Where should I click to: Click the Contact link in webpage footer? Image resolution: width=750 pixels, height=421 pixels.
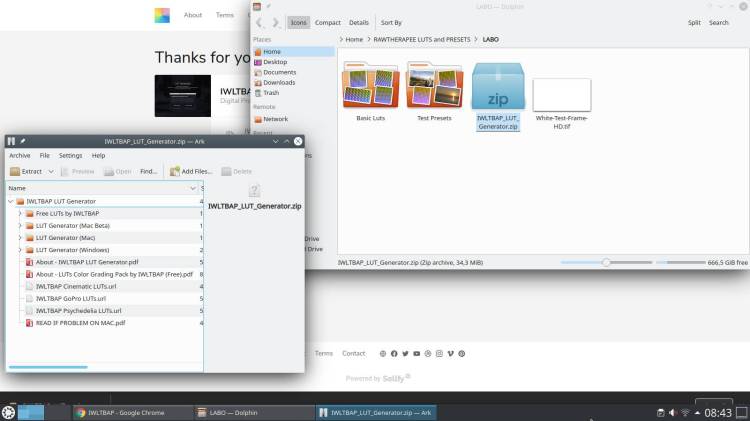[353, 354]
